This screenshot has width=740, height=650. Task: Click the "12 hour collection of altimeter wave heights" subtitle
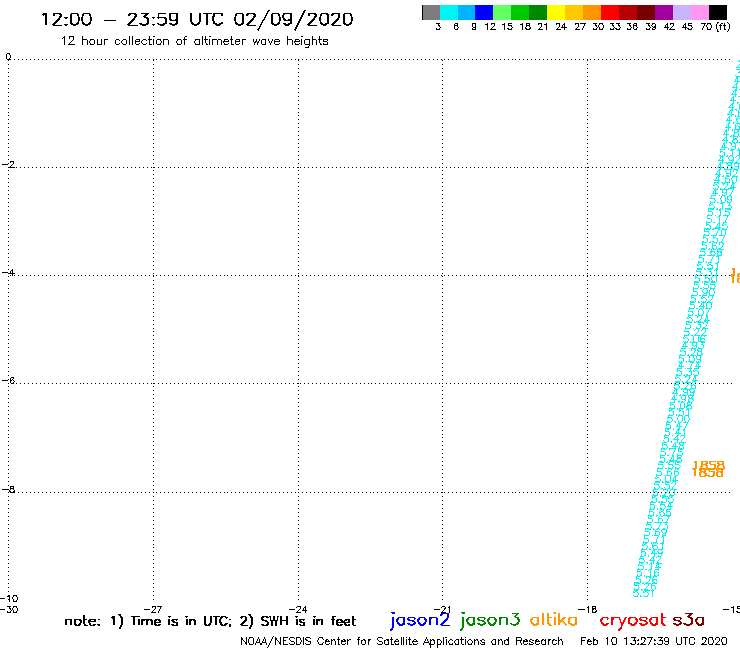point(194,41)
